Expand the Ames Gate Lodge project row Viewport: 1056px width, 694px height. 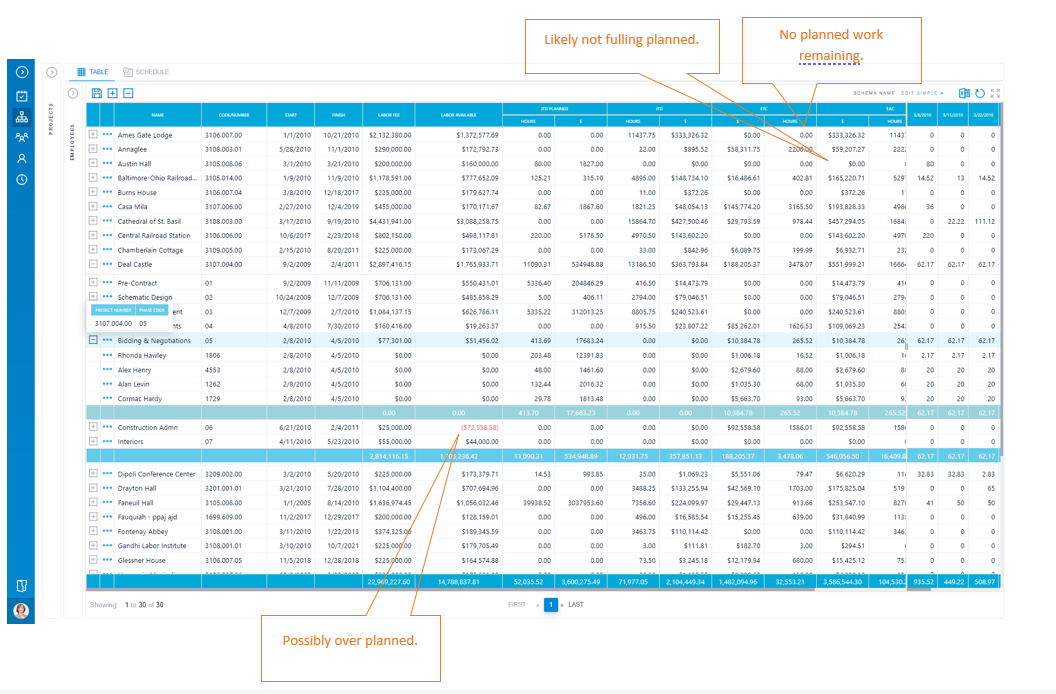tap(93, 132)
